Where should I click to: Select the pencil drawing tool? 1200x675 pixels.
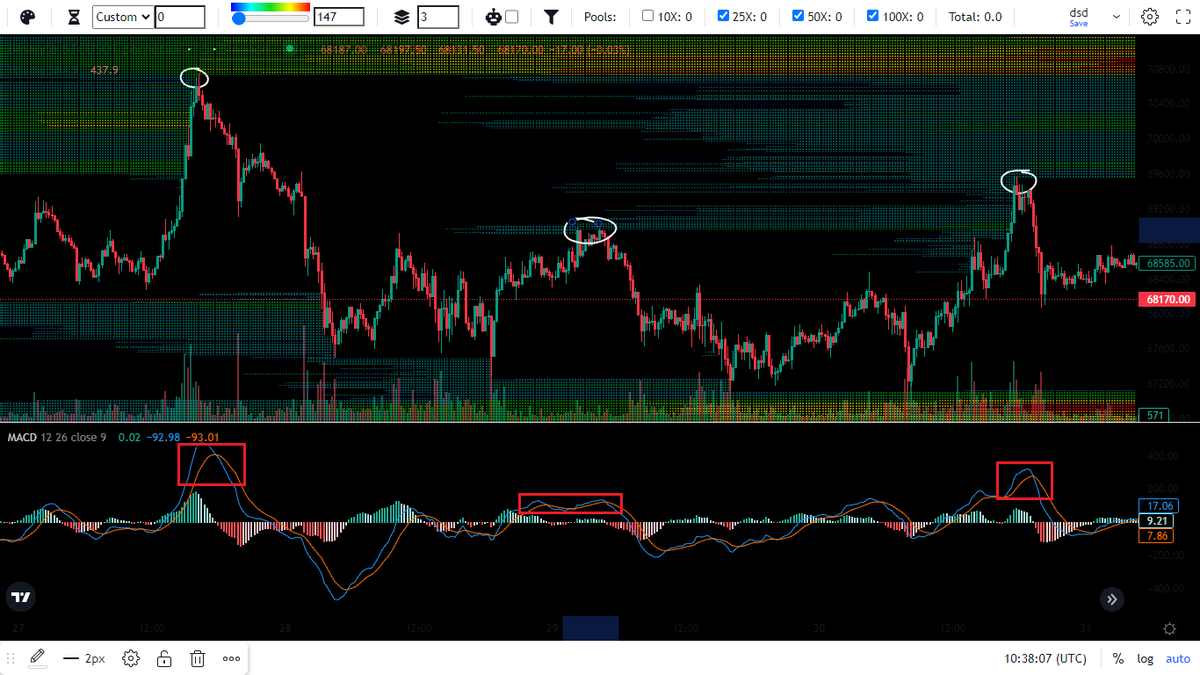tap(37, 658)
